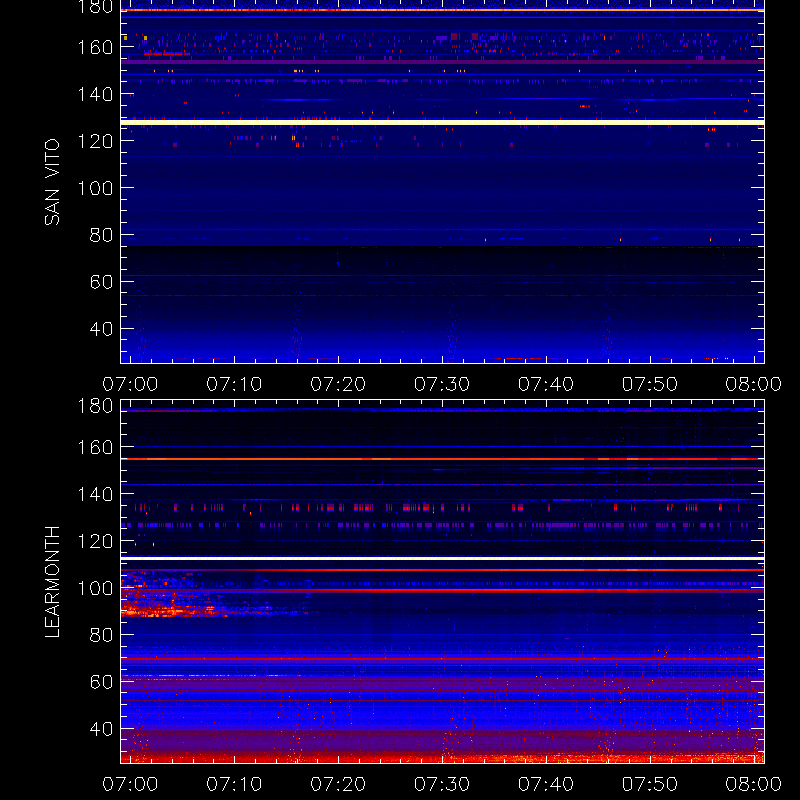Select the 40 frequency label on San Vito plot
The height and width of the screenshot is (800, 800).
(101, 329)
